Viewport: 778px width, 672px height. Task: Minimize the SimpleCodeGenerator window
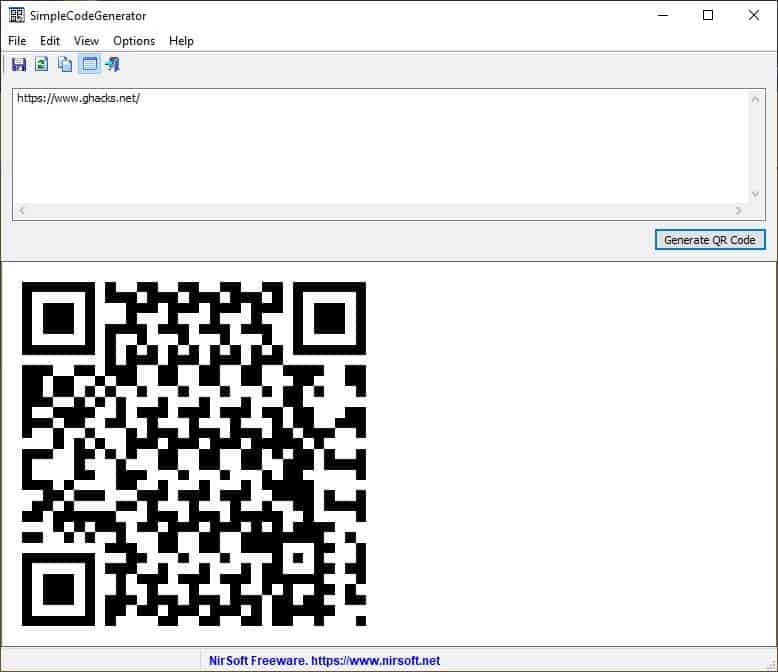click(663, 15)
